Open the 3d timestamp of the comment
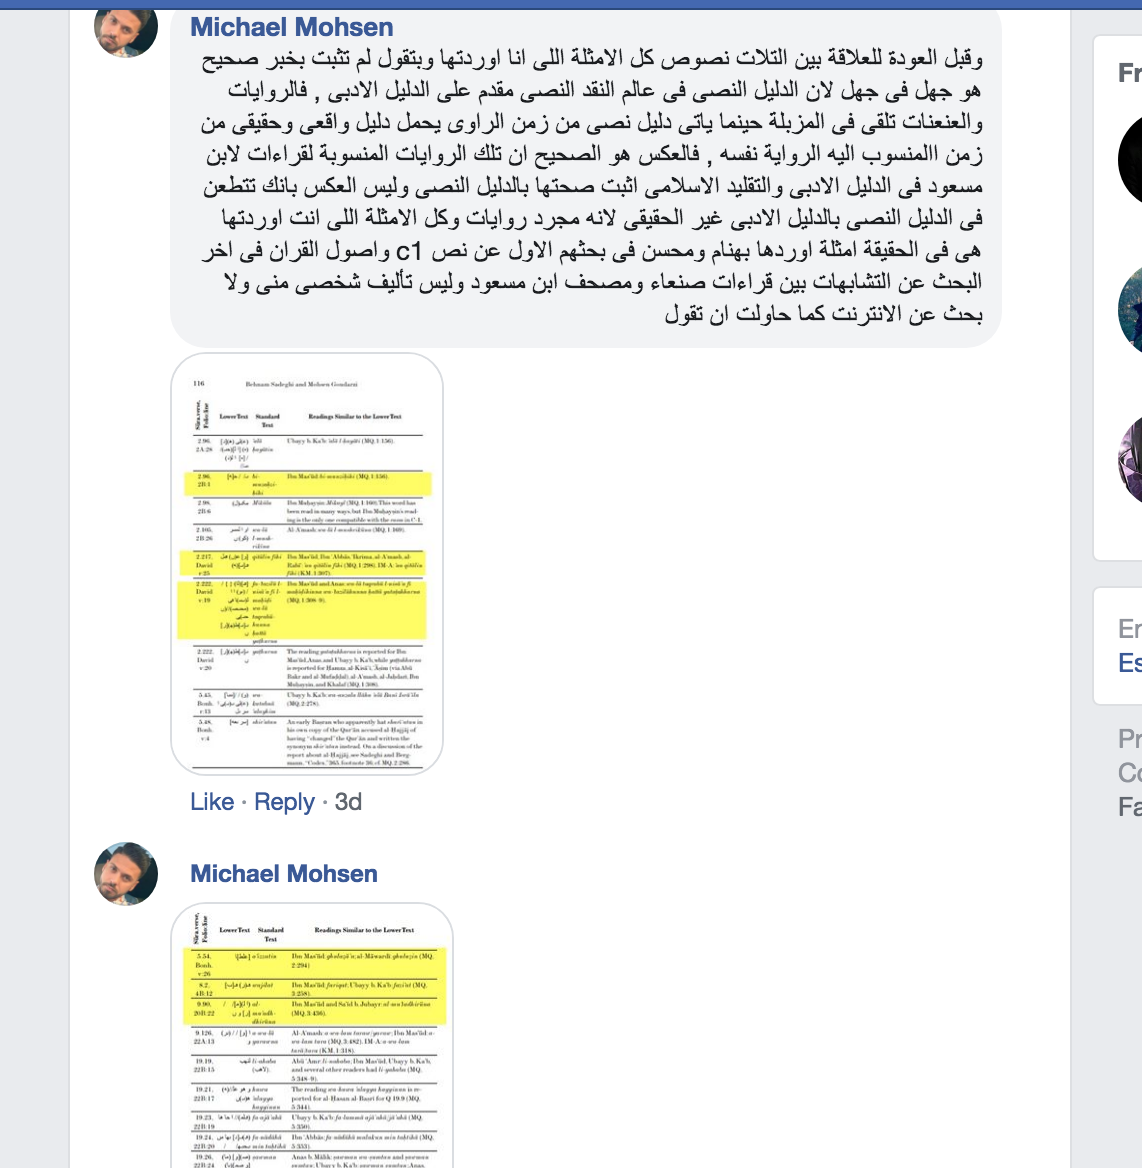This screenshot has height=1168, width=1142. click(x=348, y=802)
